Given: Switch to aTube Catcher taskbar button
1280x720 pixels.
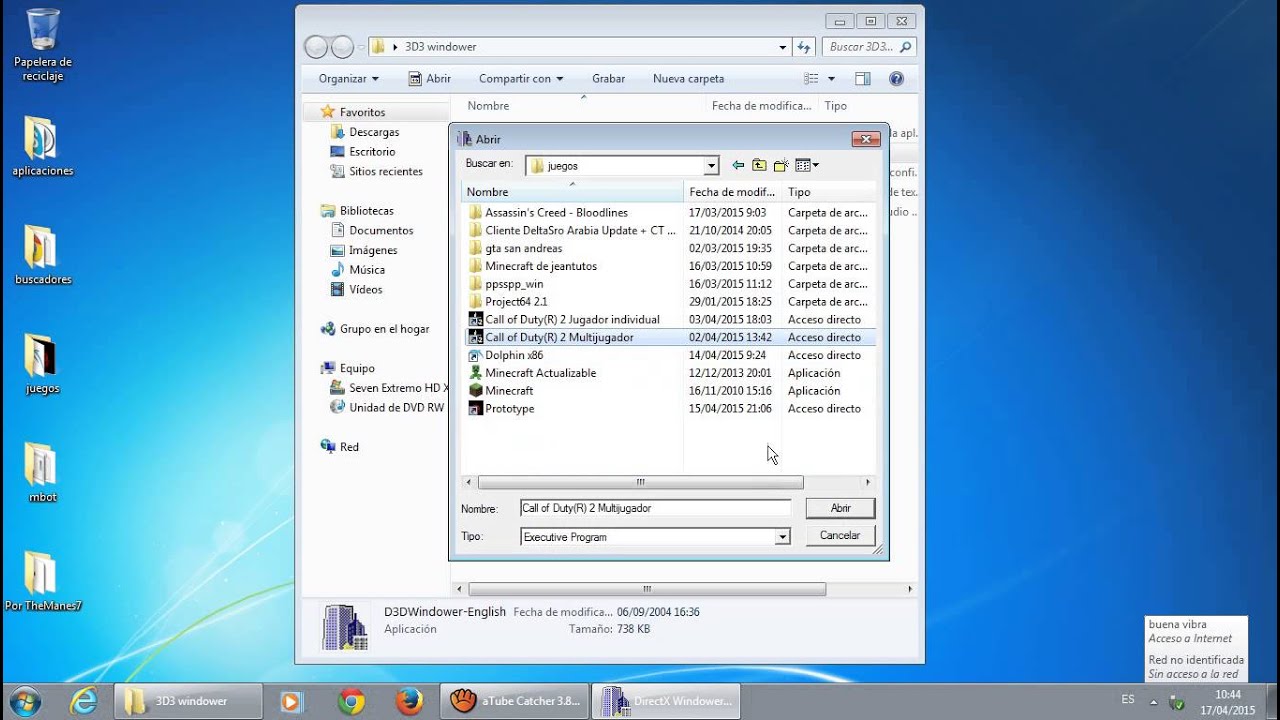Looking at the screenshot, I should (x=514, y=701).
